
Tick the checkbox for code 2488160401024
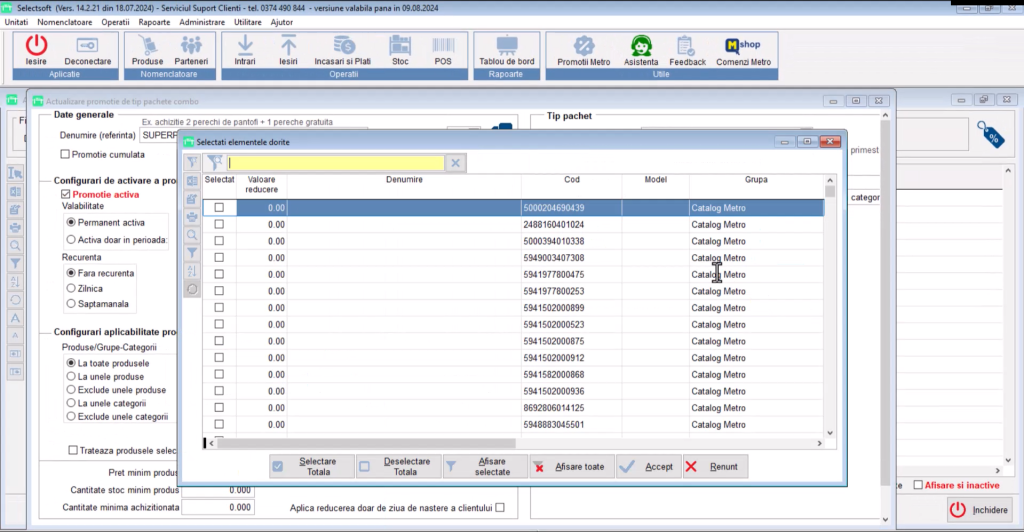(219, 225)
